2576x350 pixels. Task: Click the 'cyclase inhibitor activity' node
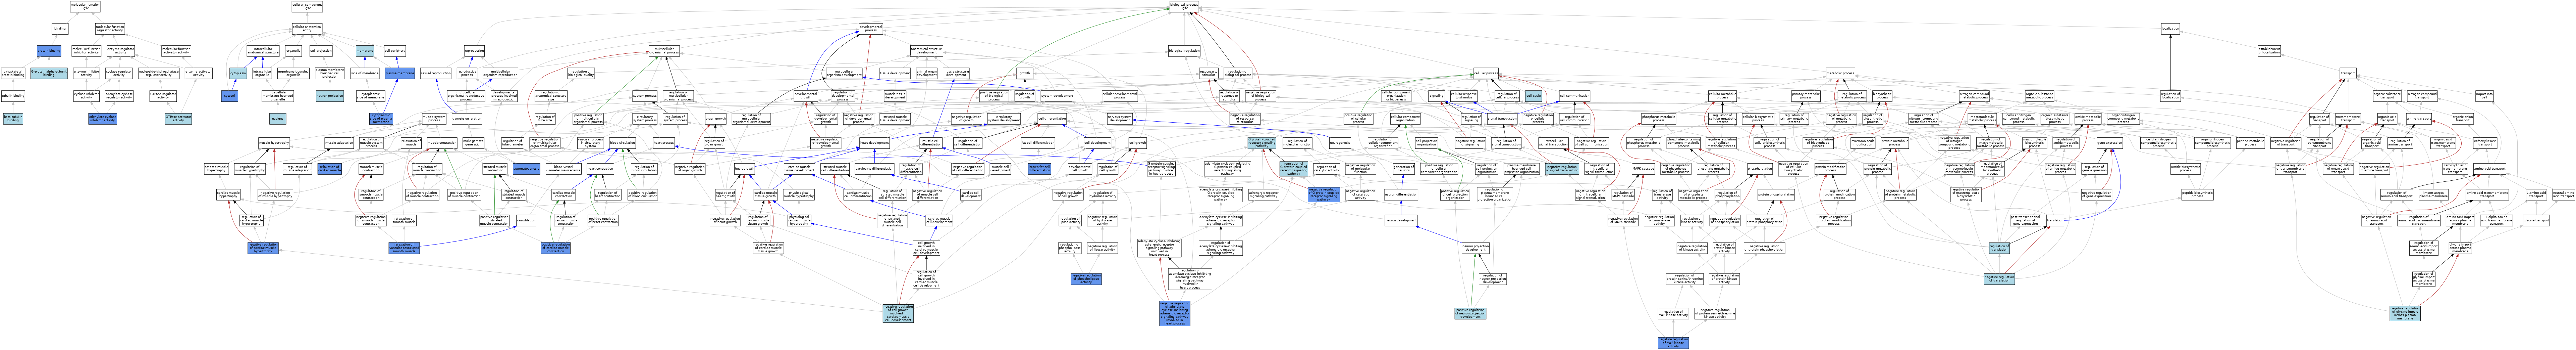(x=86, y=96)
